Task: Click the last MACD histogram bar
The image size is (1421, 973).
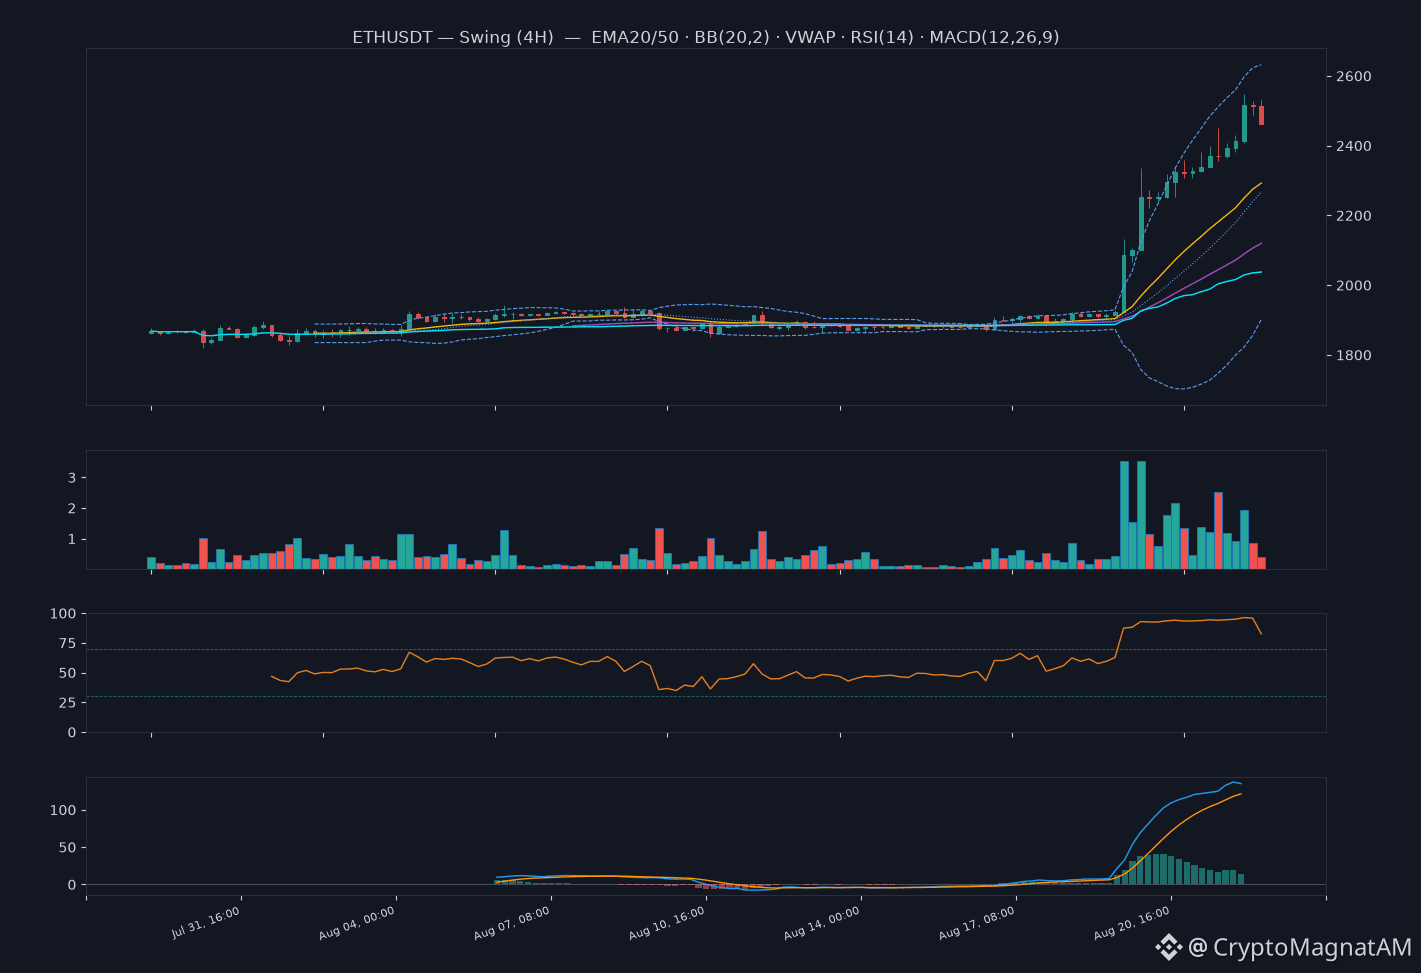Action: [1241, 879]
